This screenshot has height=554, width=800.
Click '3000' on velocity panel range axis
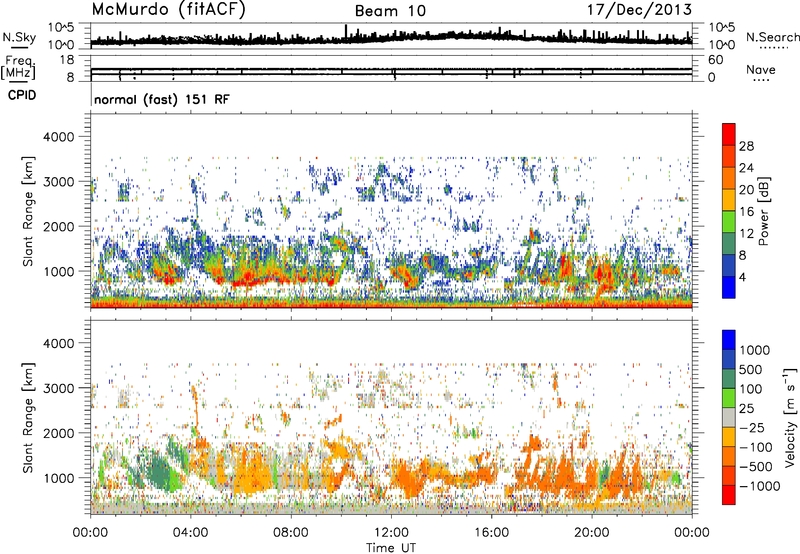point(61,388)
